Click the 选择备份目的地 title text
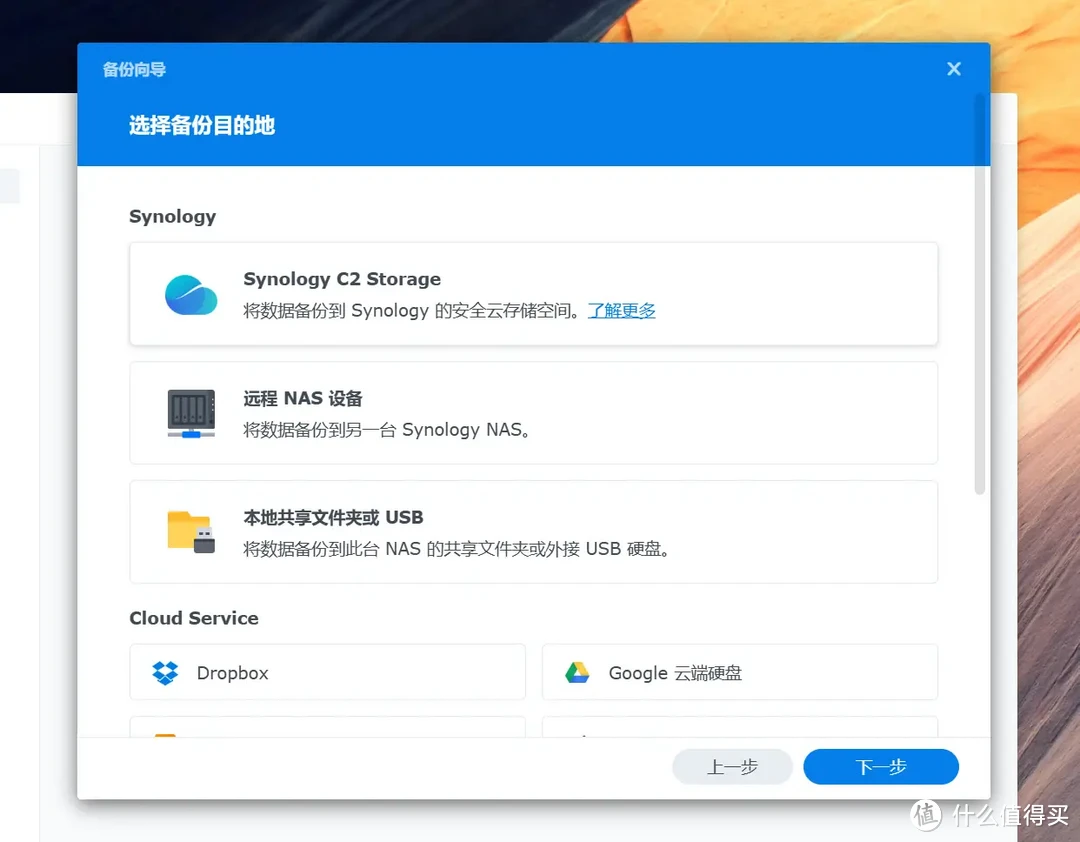The height and width of the screenshot is (842, 1080). 201,126
